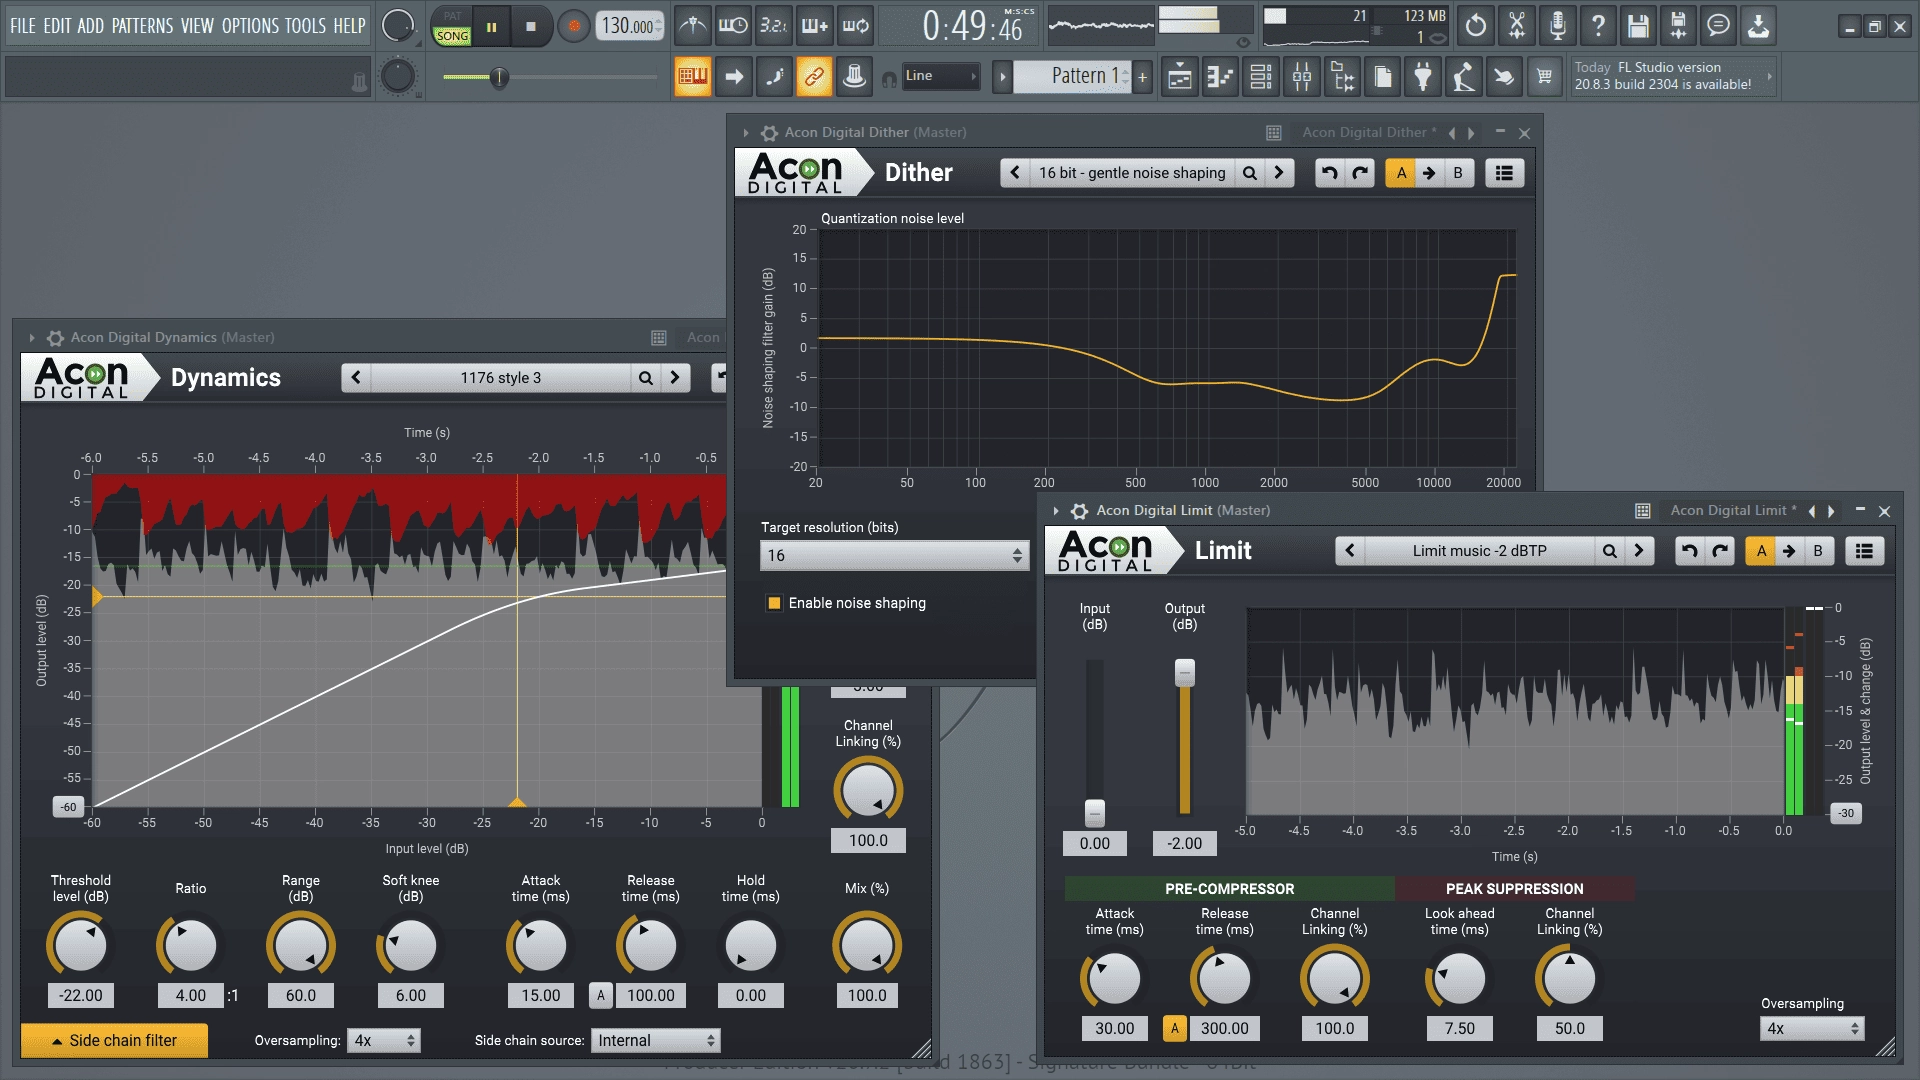This screenshot has height=1080, width=1920.
Task: Click the undo history icon
Action: pos(1476,26)
